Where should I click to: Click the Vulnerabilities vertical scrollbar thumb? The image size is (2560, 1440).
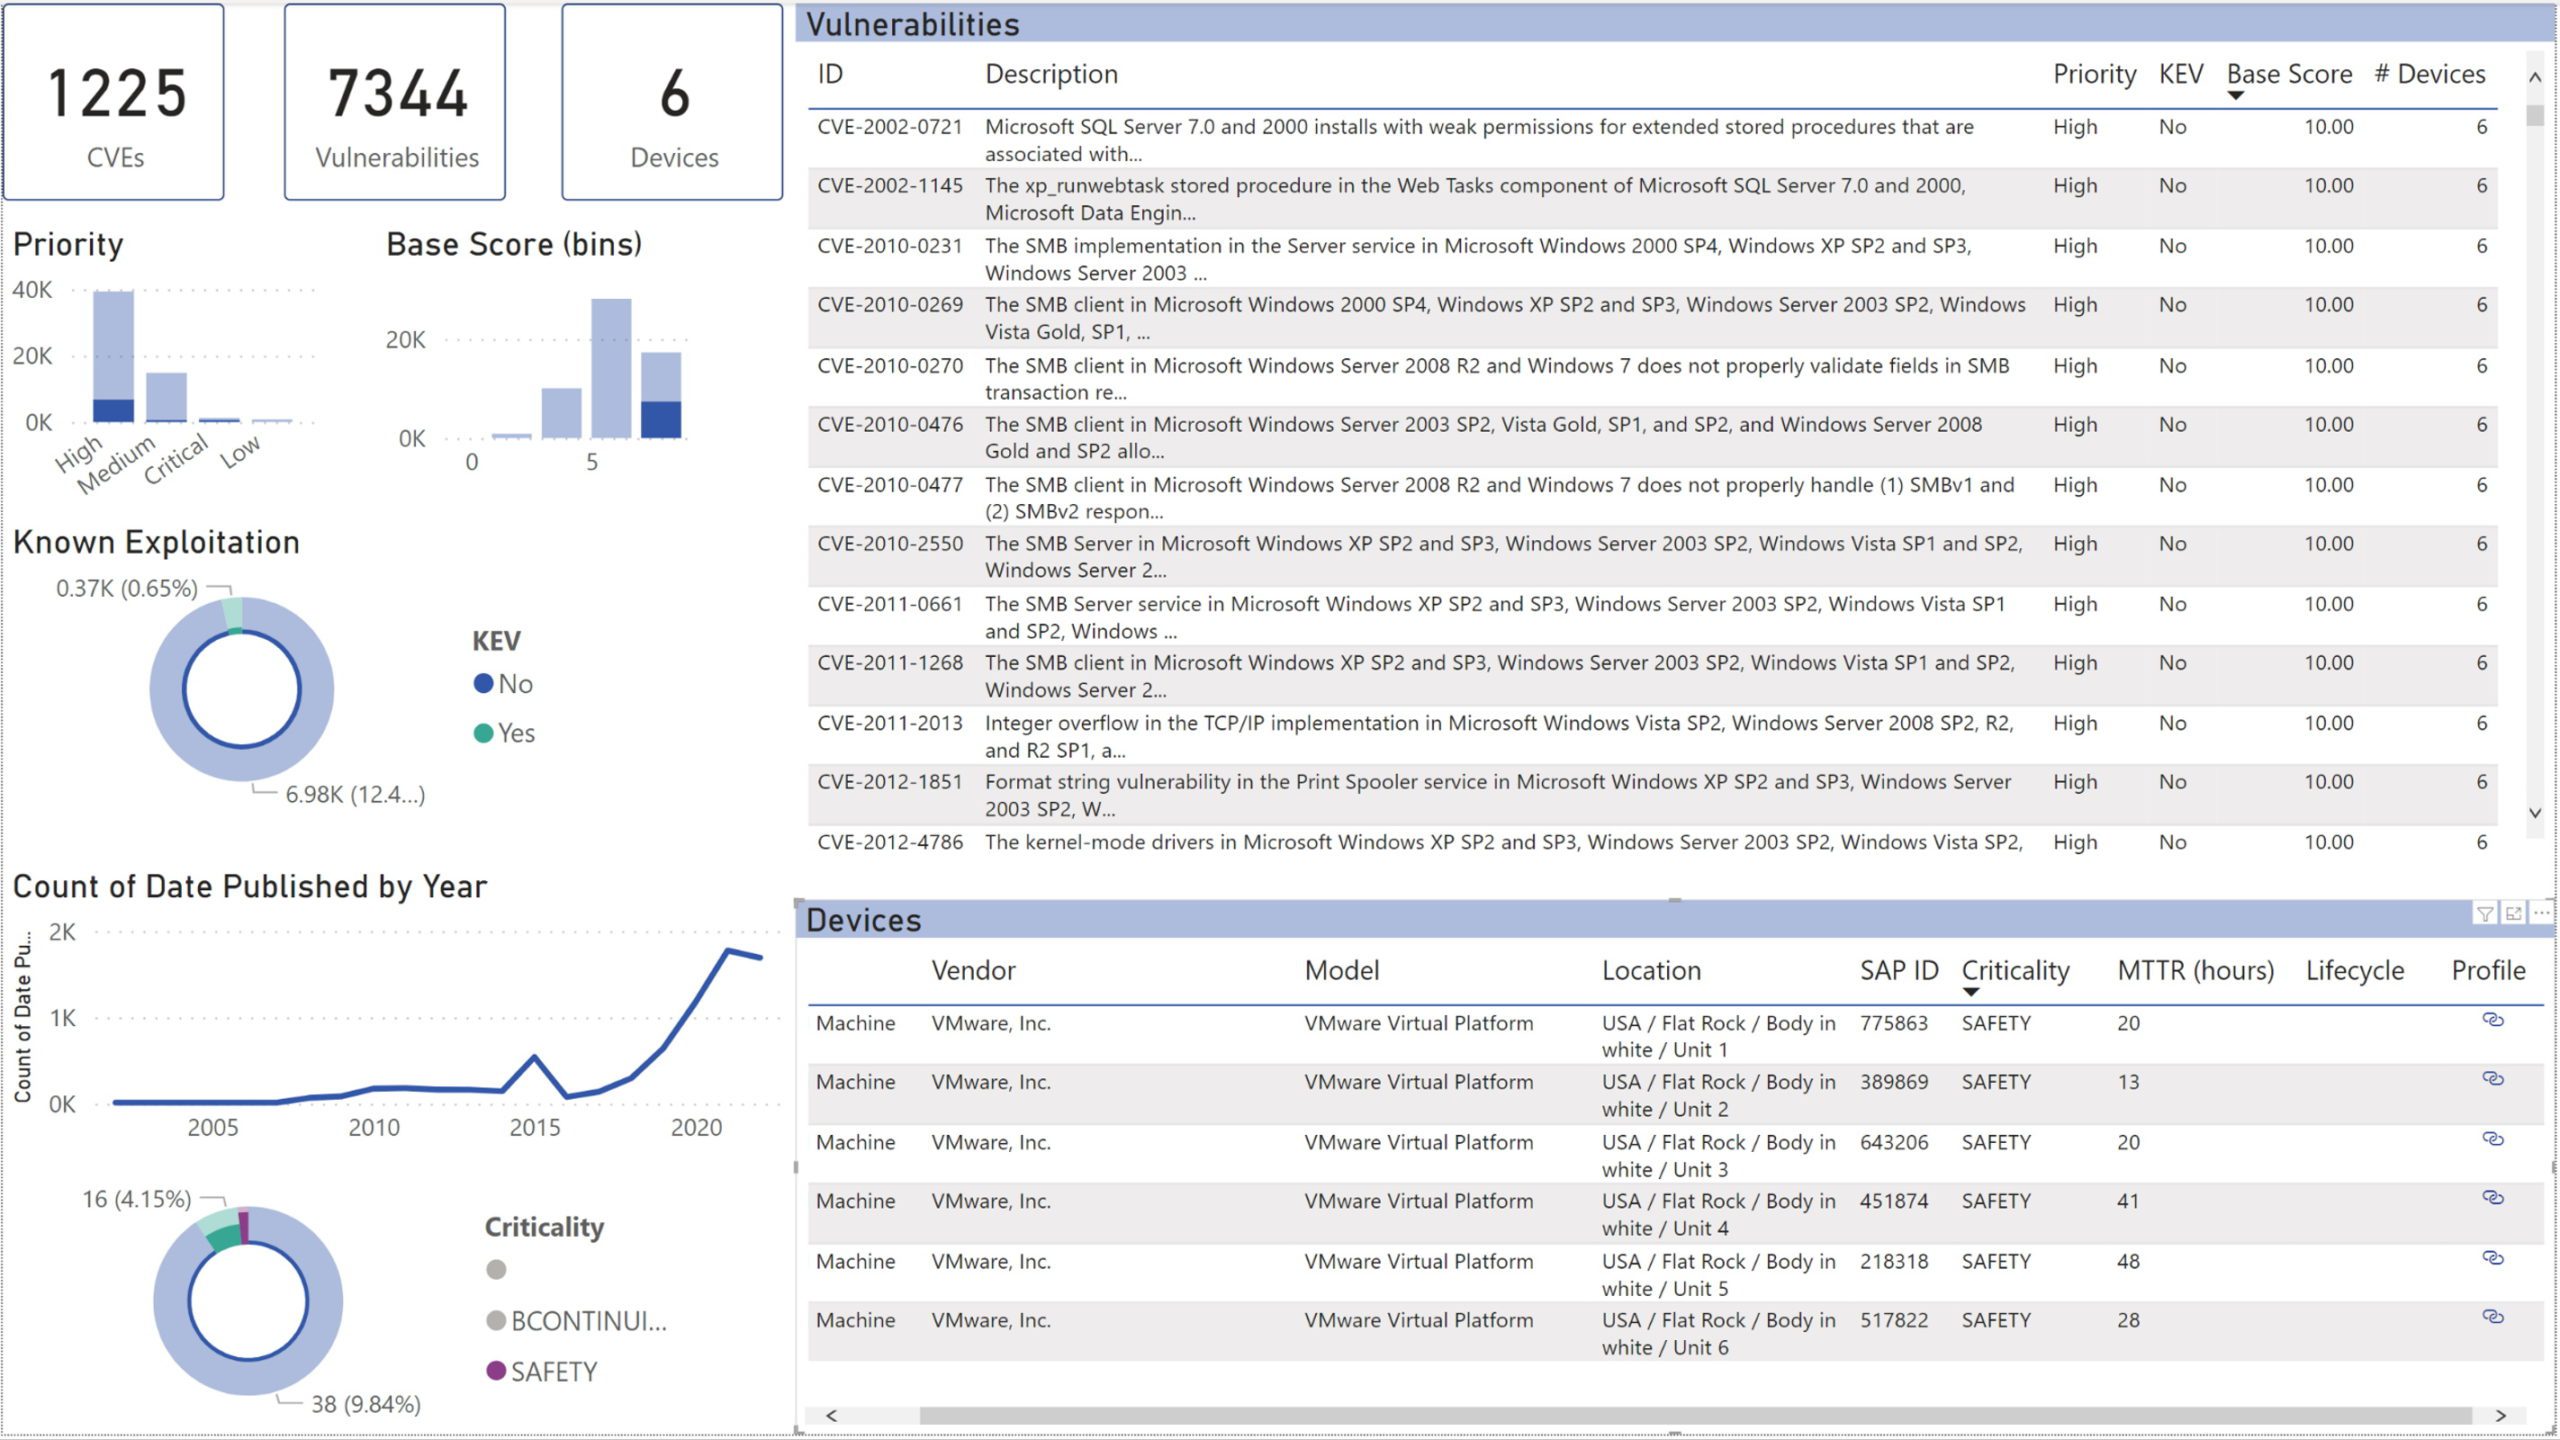tap(2535, 115)
